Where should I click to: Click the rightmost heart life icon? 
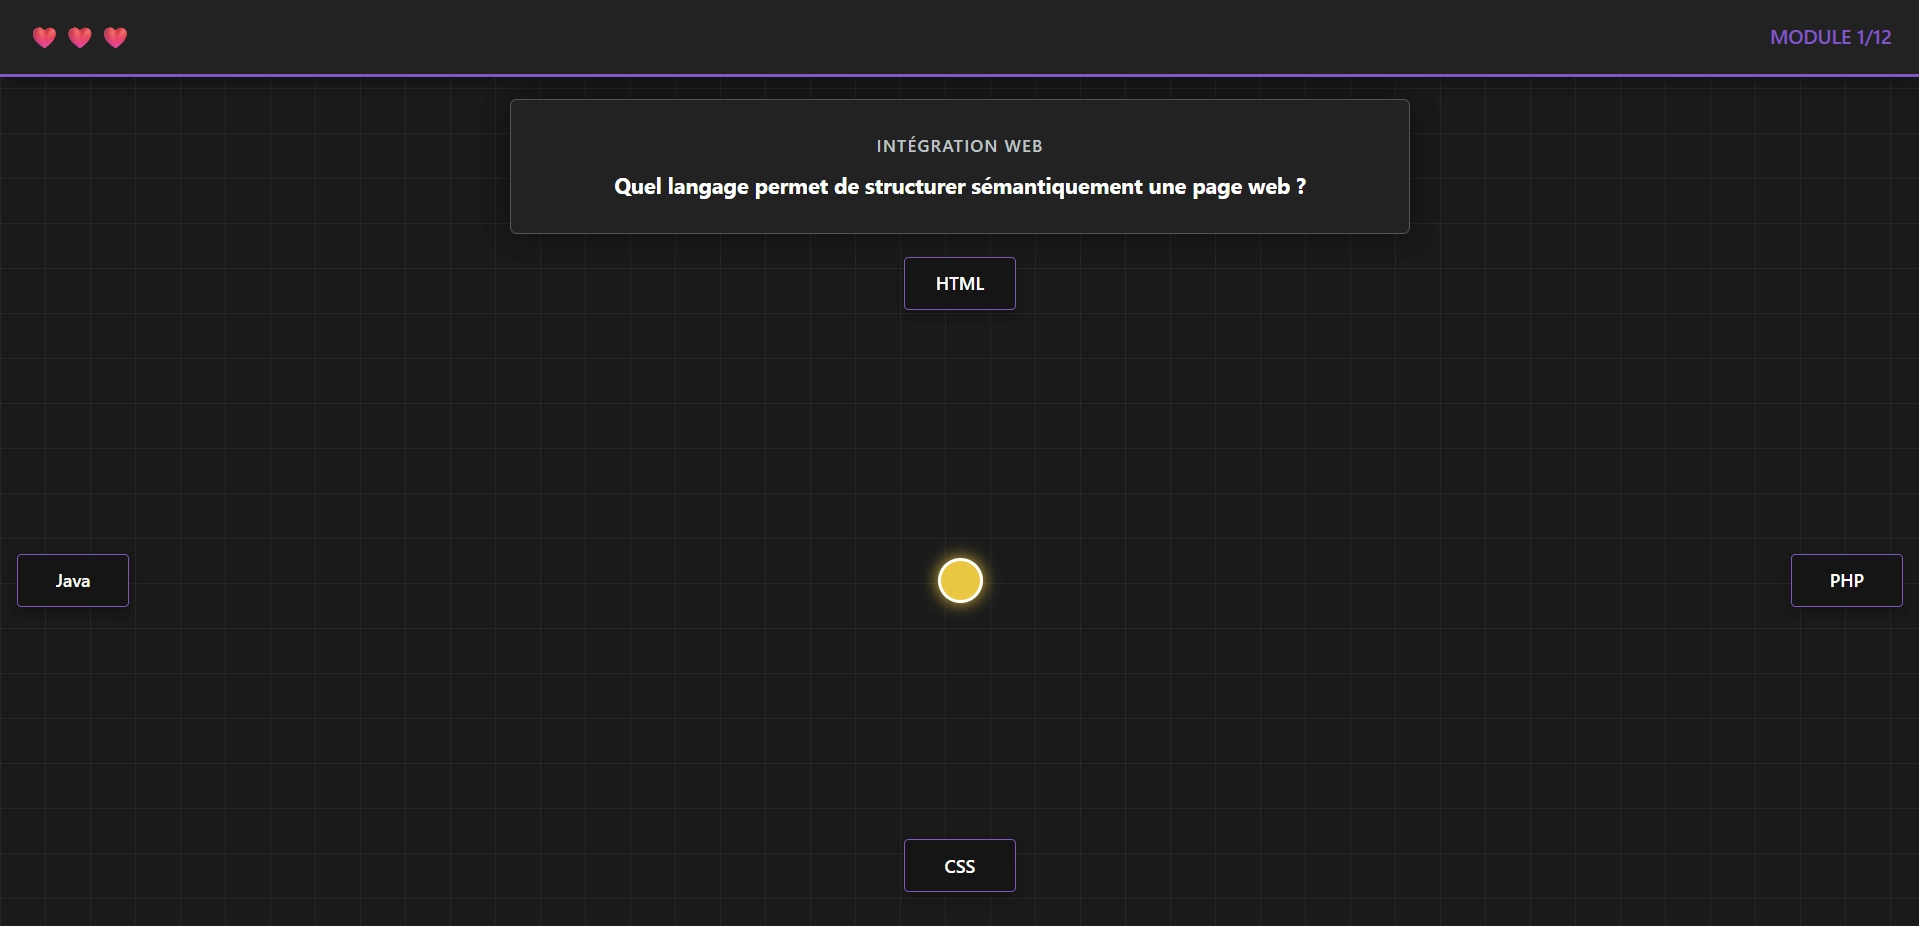coord(116,38)
